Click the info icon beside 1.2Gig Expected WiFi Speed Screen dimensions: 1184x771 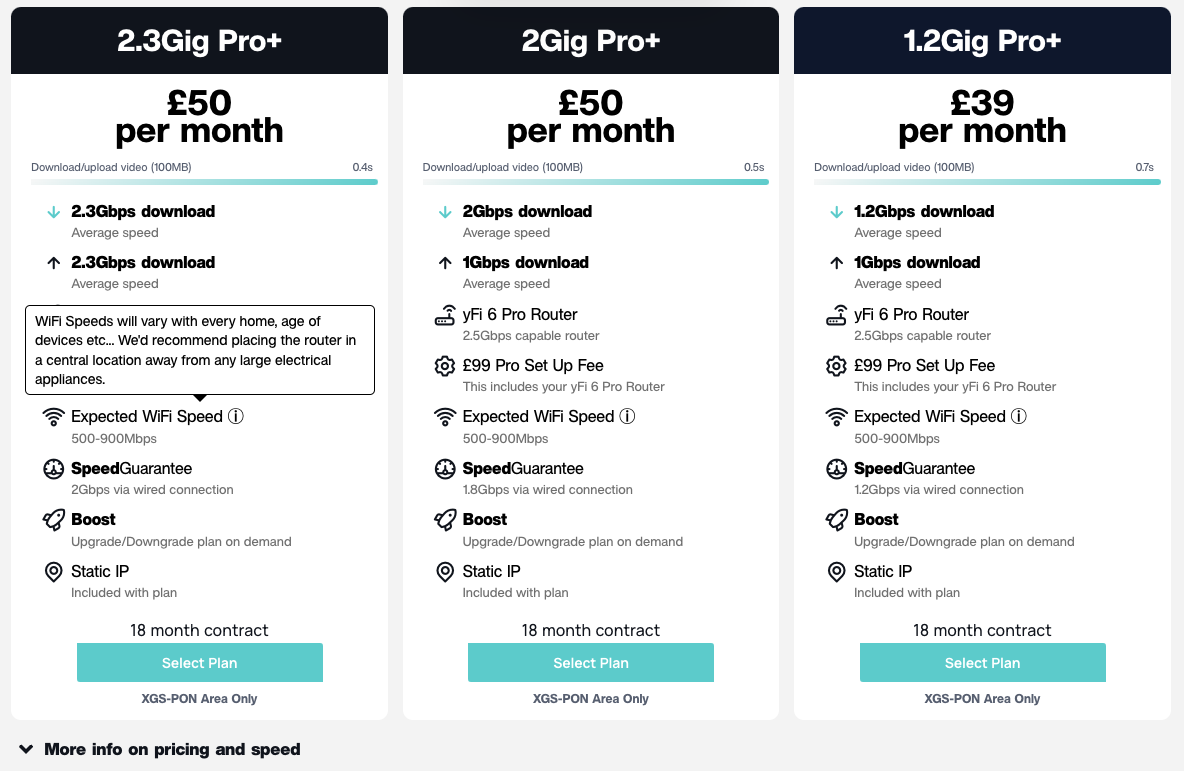(1019, 416)
